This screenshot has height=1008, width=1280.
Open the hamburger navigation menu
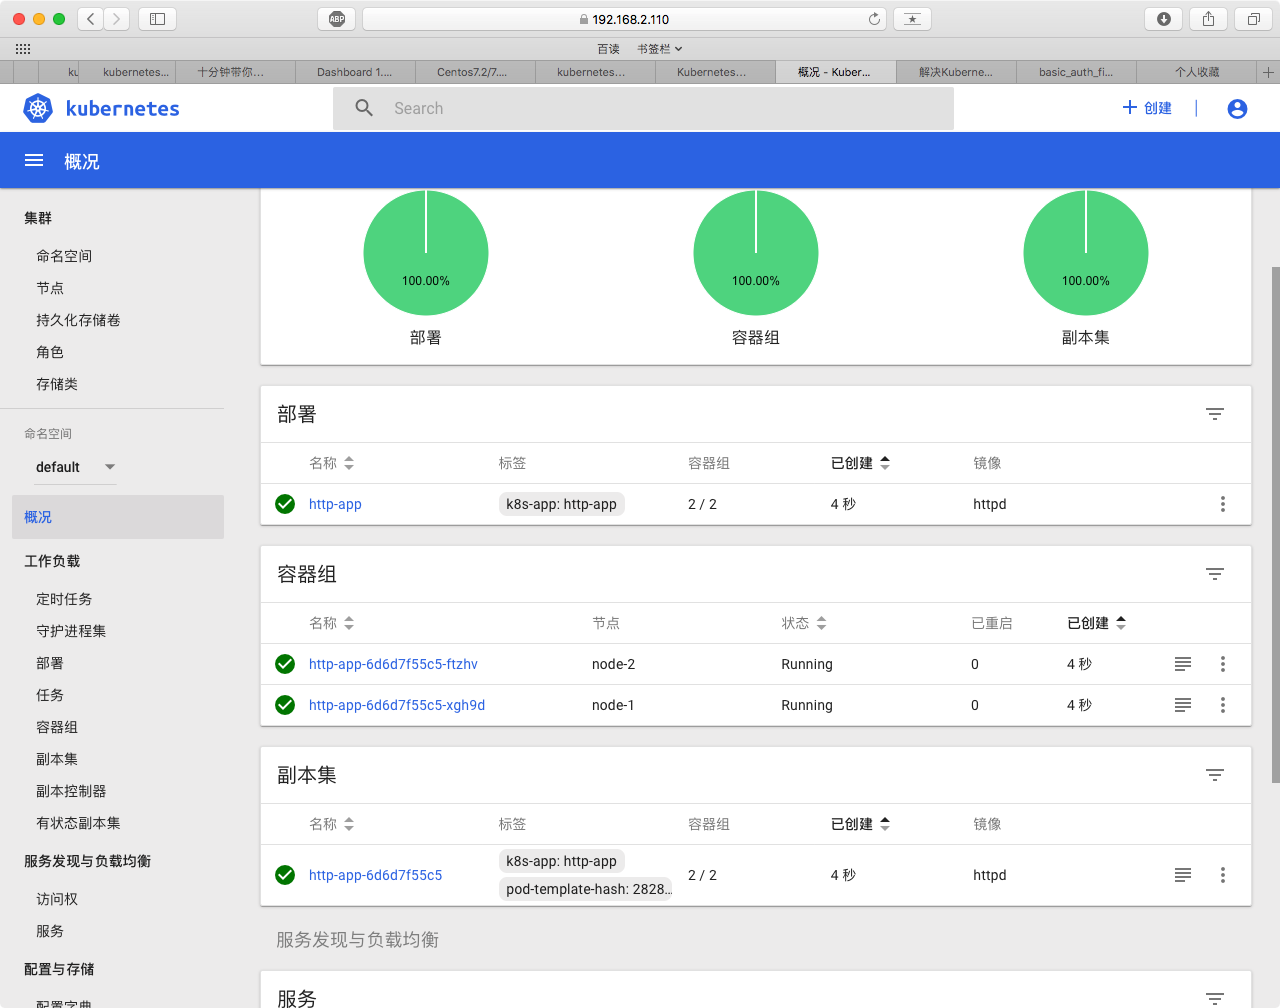(34, 161)
